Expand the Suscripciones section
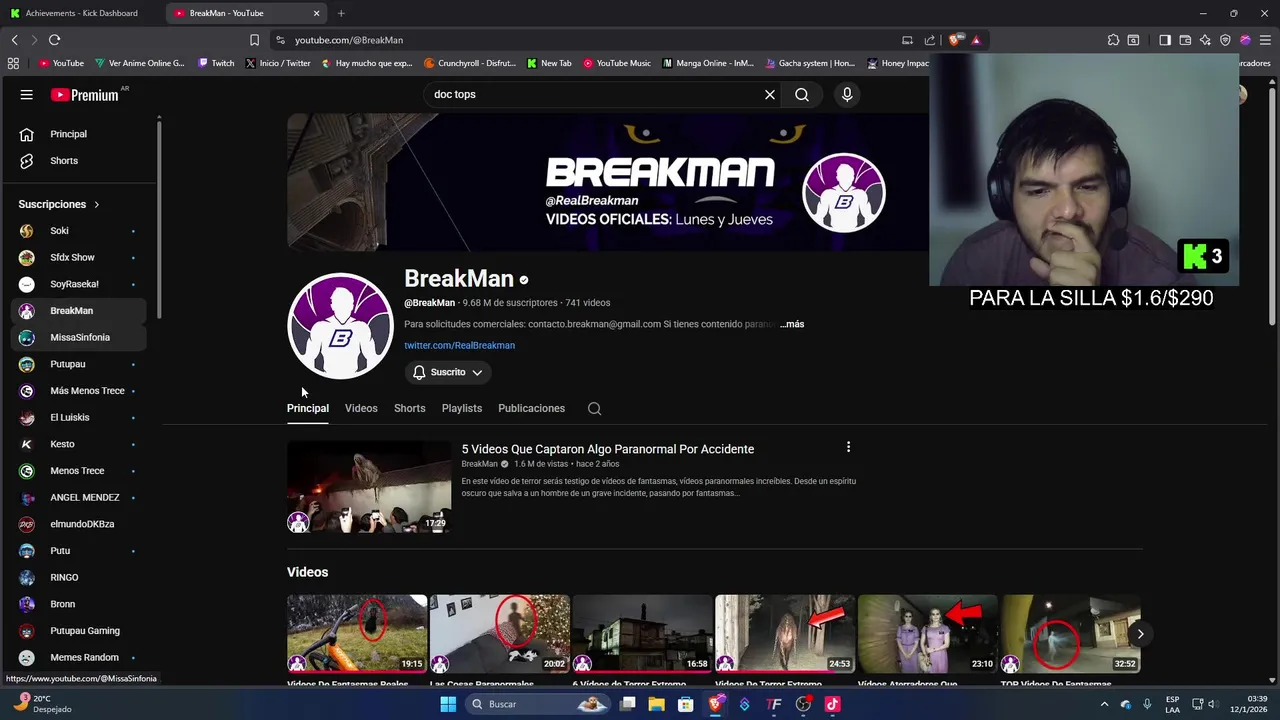Image resolution: width=1280 pixels, height=720 pixels. pyautogui.click(x=59, y=204)
